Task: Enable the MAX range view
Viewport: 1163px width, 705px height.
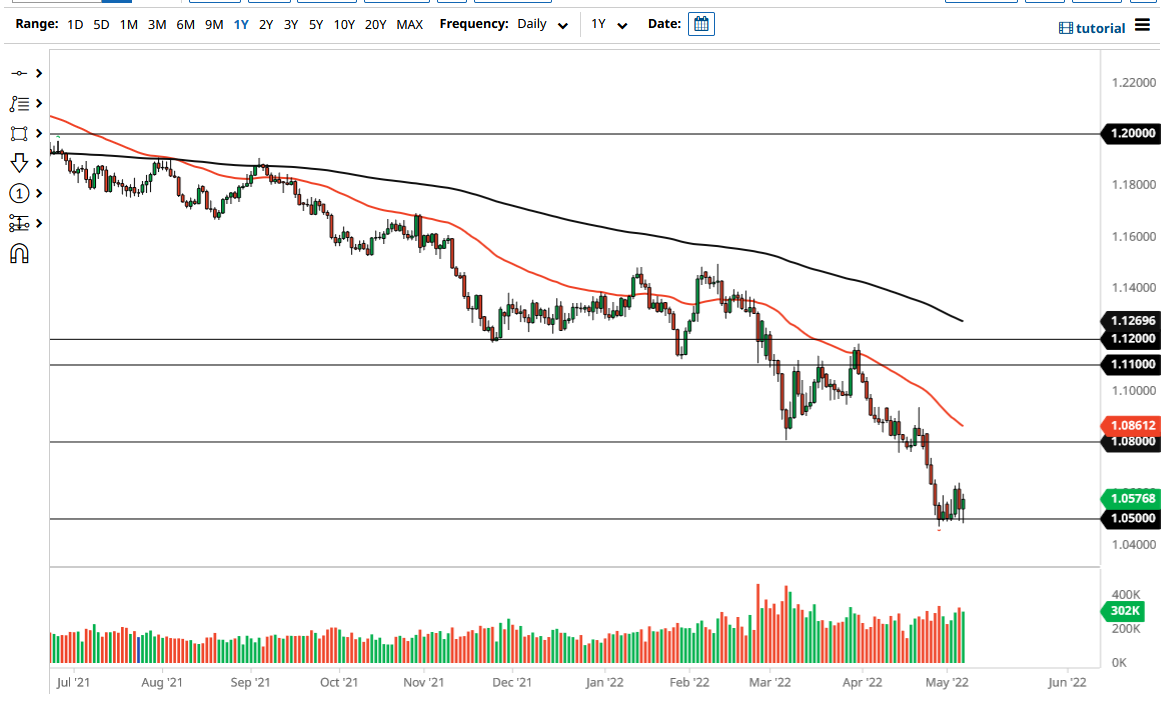Action: (x=411, y=24)
